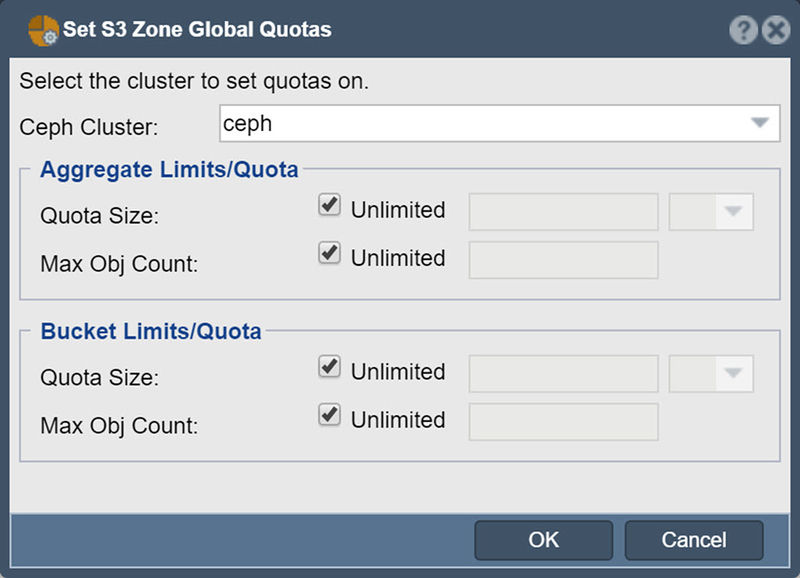Click the Bucket Max Obj Count field

[563, 421]
